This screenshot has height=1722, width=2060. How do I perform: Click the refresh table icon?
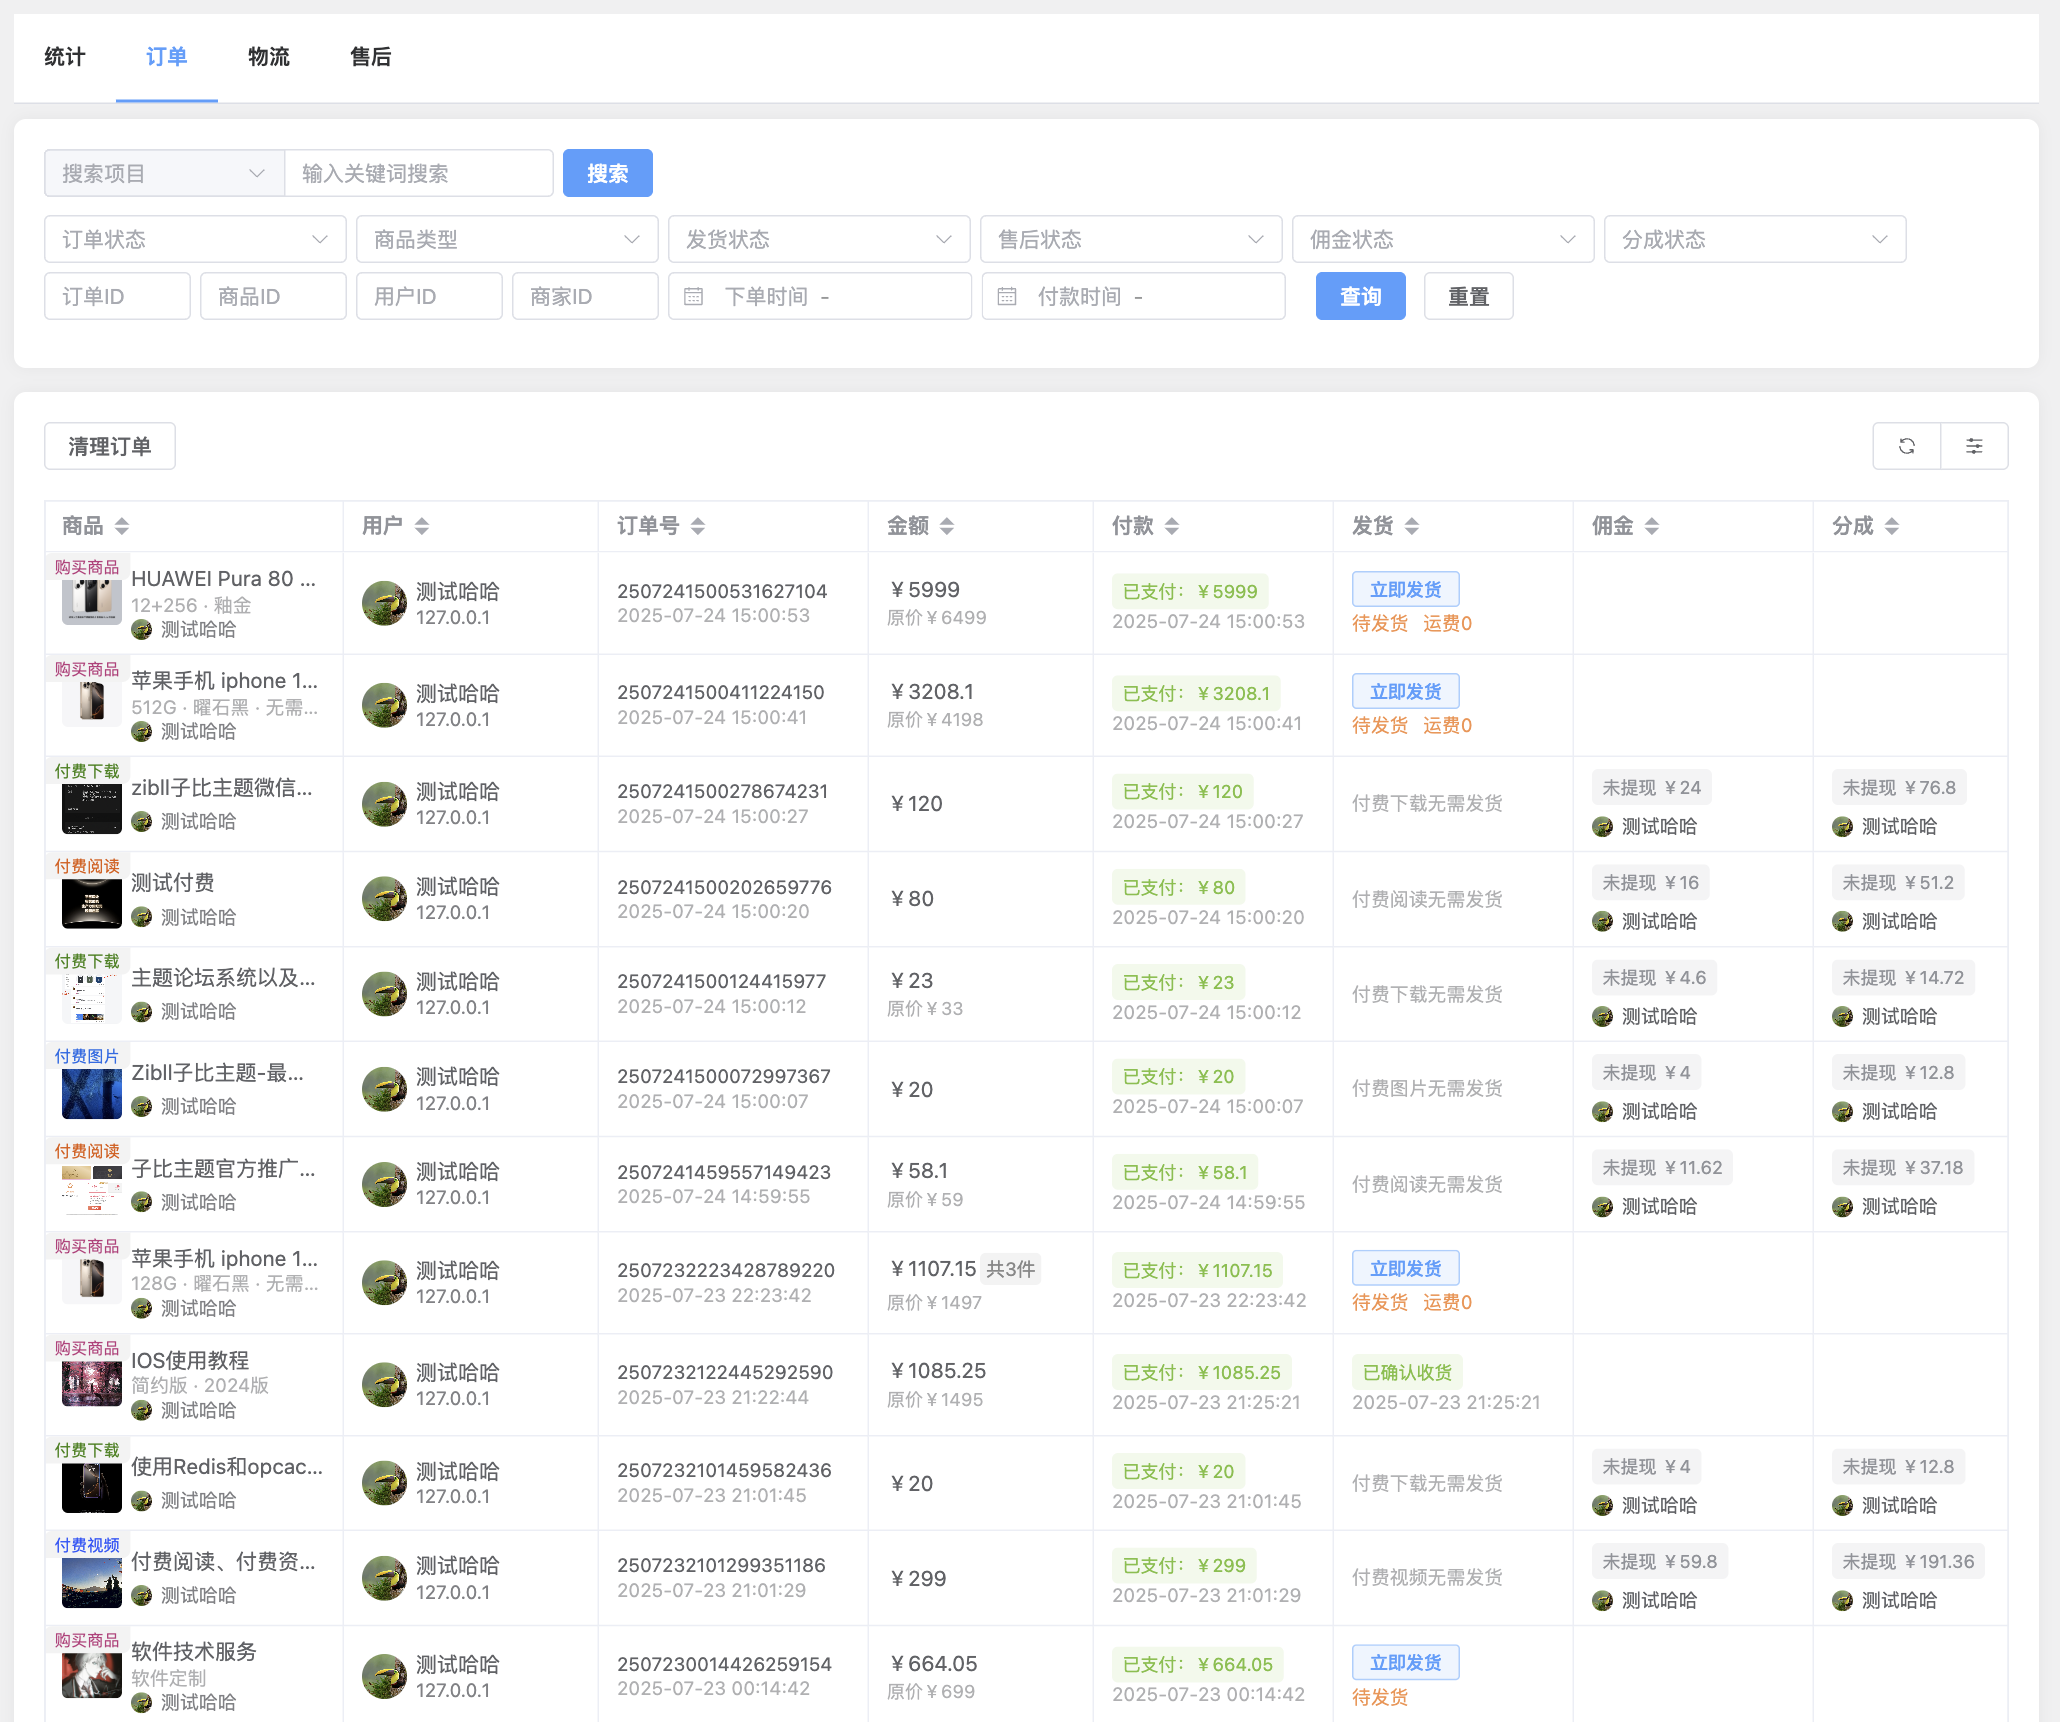1906,446
